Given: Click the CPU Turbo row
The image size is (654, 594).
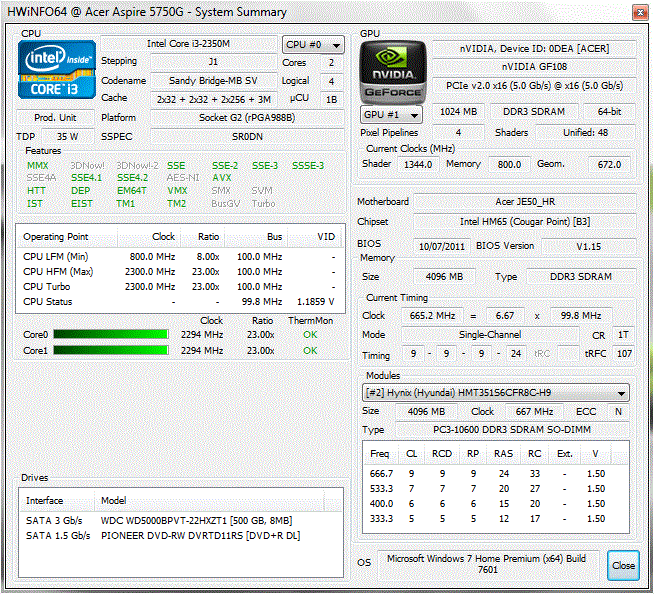Looking at the screenshot, I should coord(180,287).
